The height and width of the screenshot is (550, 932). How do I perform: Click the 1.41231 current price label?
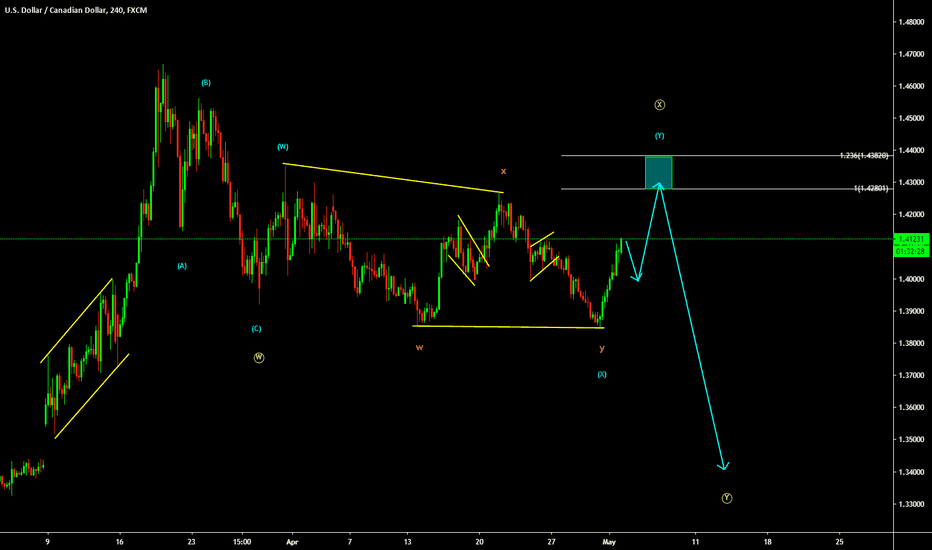(911, 239)
